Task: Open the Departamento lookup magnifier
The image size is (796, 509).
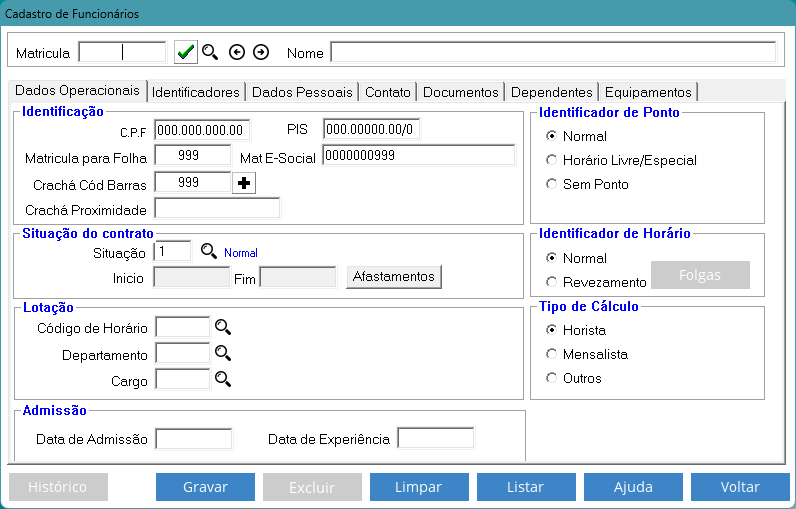Action: pos(223,353)
